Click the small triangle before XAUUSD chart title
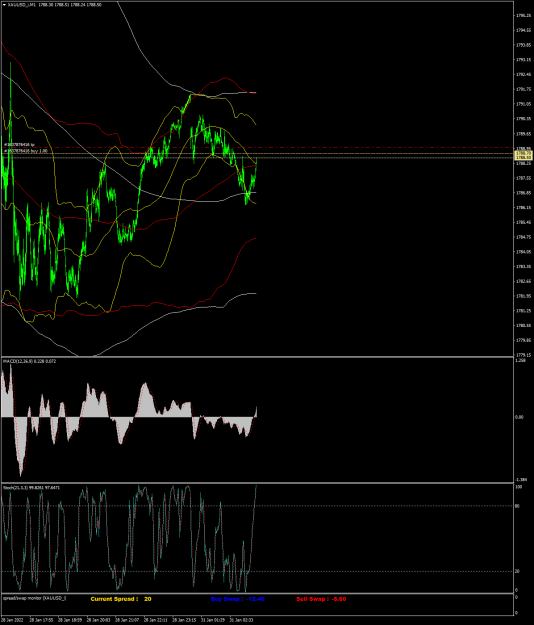Image resolution: width=534 pixels, height=625 pixels. tap(4, 5)
